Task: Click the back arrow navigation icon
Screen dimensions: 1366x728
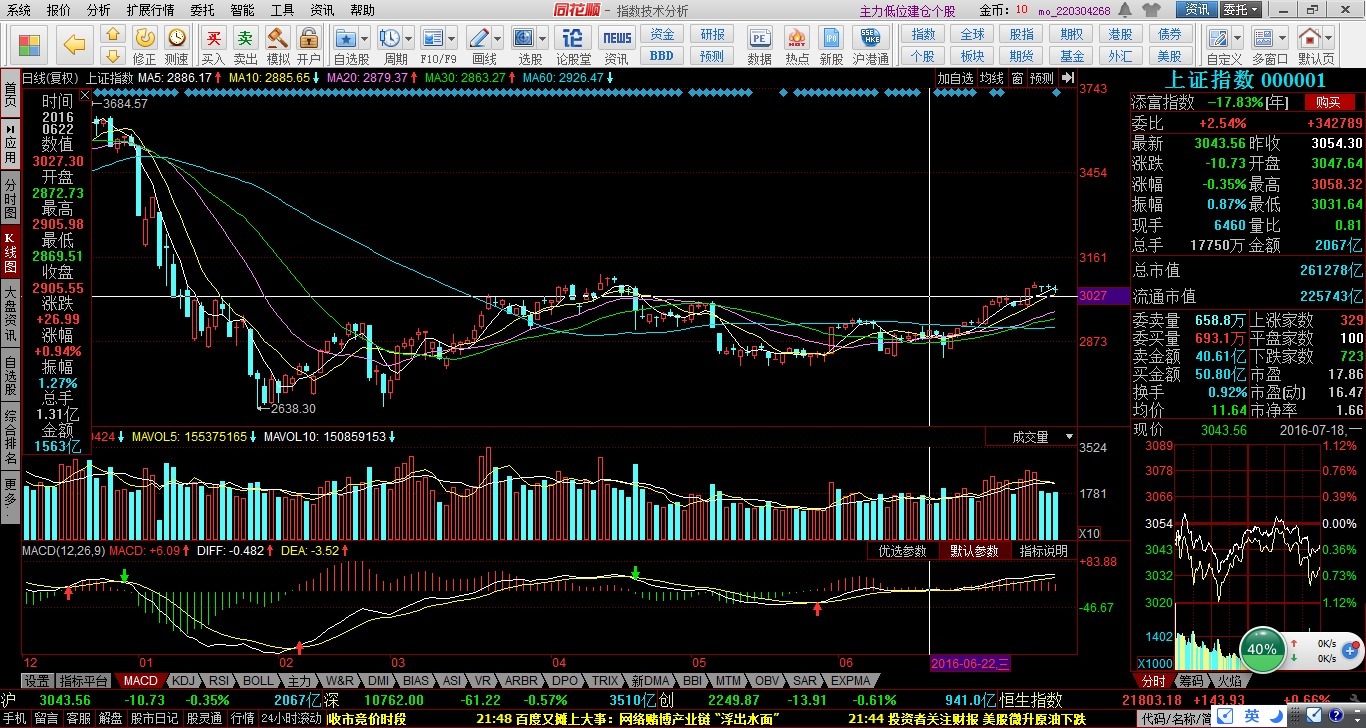Action: tap(73, 45)
